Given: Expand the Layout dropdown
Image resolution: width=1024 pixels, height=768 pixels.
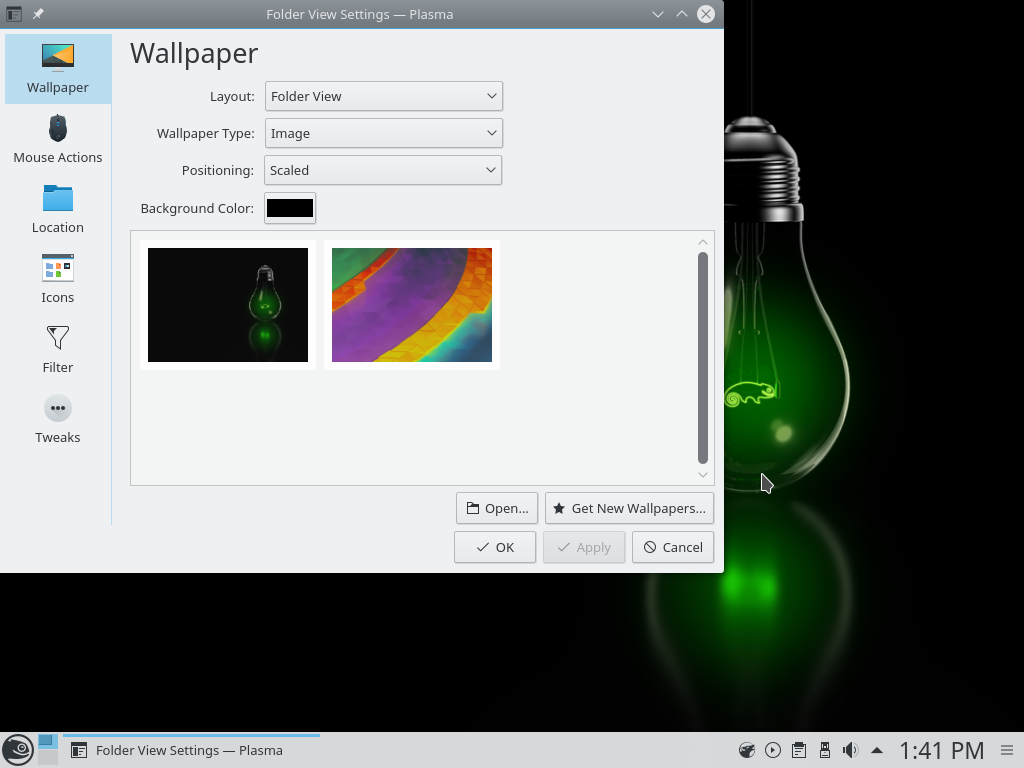Looking at the screenshot, I should coord(383,96).
